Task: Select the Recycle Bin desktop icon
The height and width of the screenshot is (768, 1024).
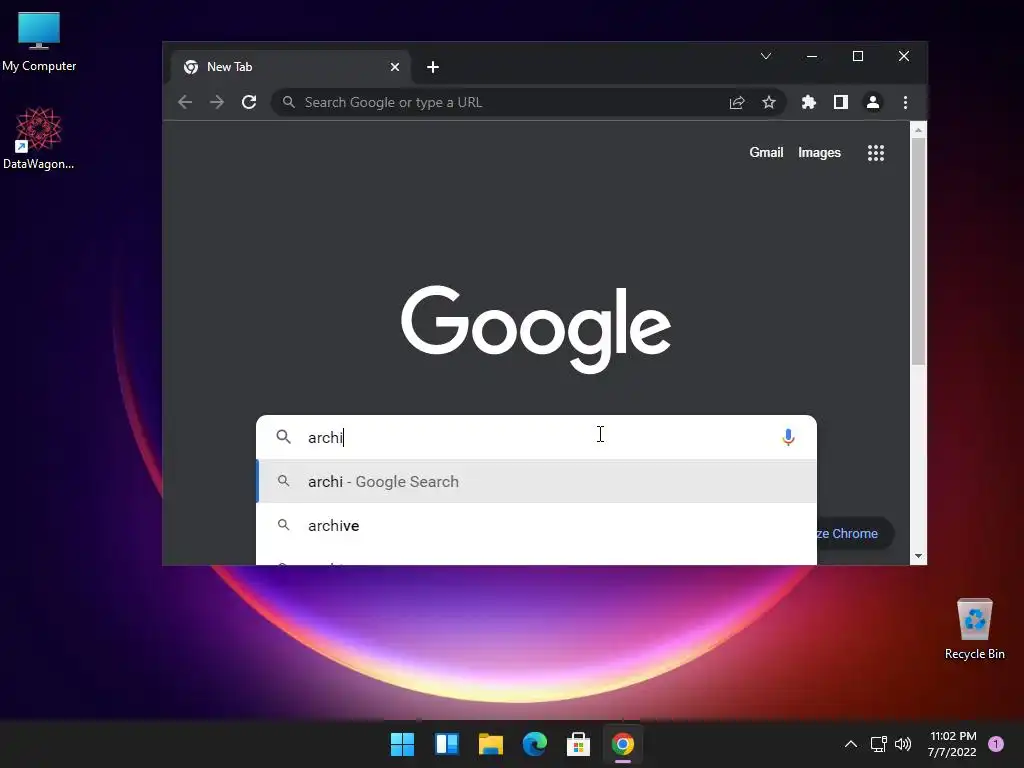Action: [974, 628]
